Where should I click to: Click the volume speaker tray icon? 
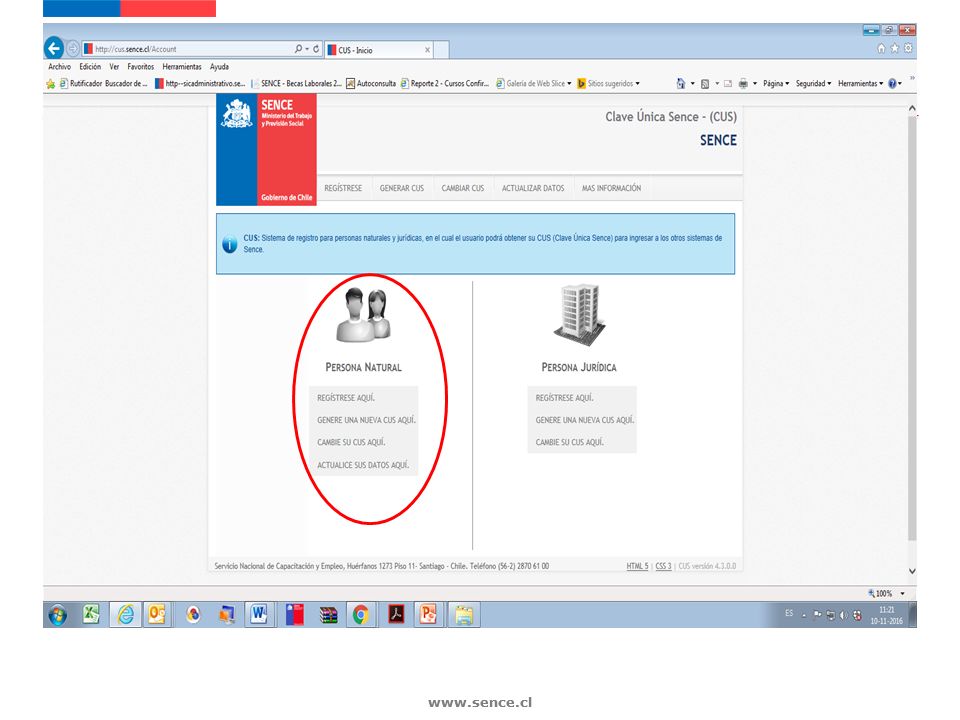tap(844, 615)
